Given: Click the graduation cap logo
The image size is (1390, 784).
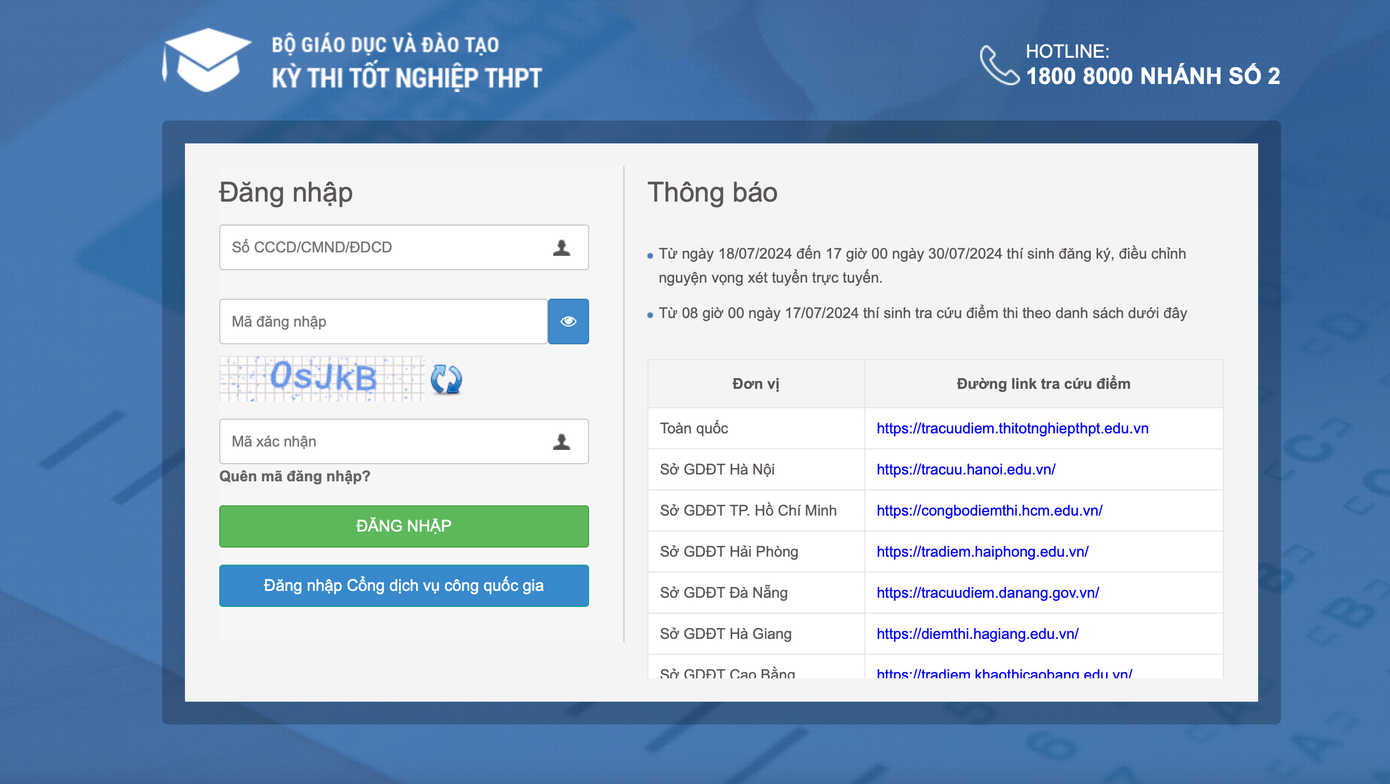Looking at the screenshot, I should coord(207,60).
